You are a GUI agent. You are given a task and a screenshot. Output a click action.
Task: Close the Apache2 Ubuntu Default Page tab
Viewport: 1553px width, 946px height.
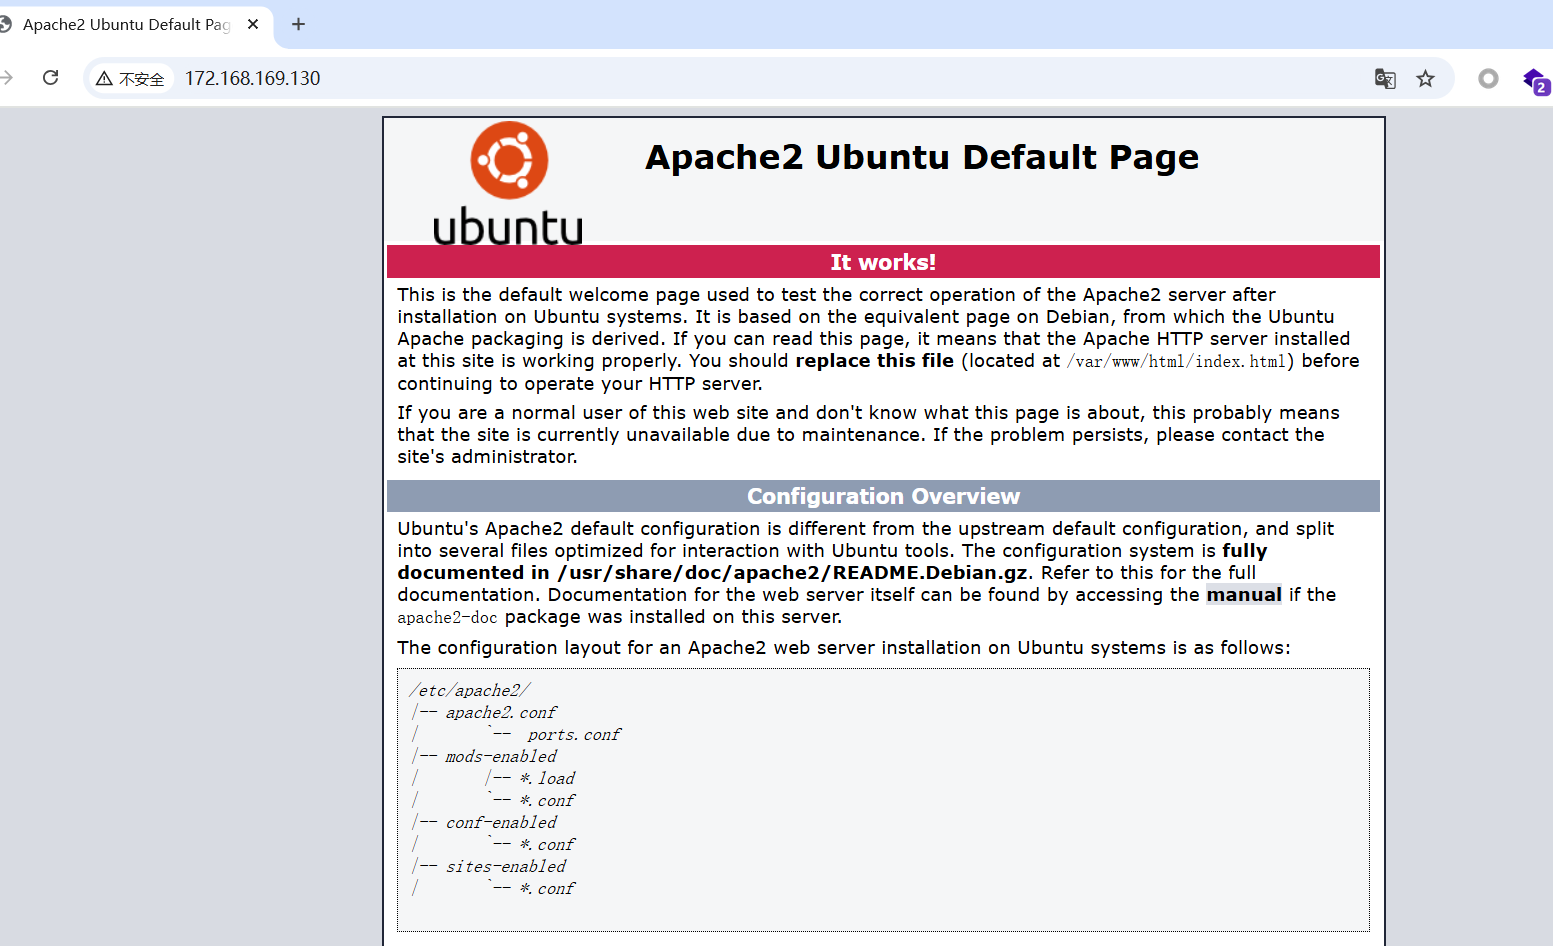(x=253, y=24)
